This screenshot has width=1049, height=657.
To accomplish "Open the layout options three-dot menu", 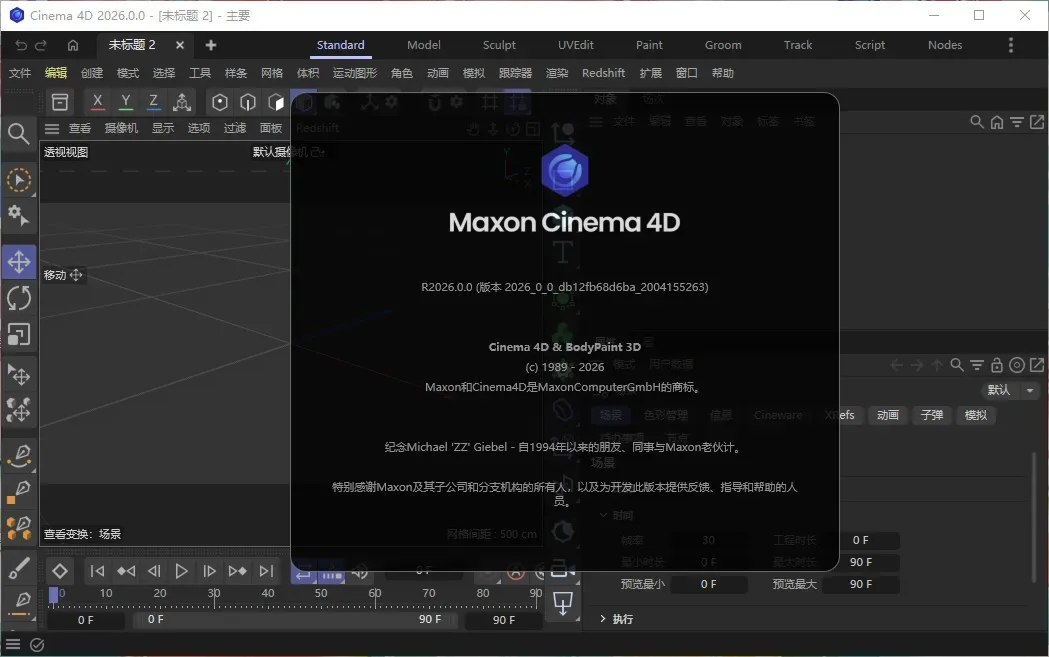I will pos(1010,45).
